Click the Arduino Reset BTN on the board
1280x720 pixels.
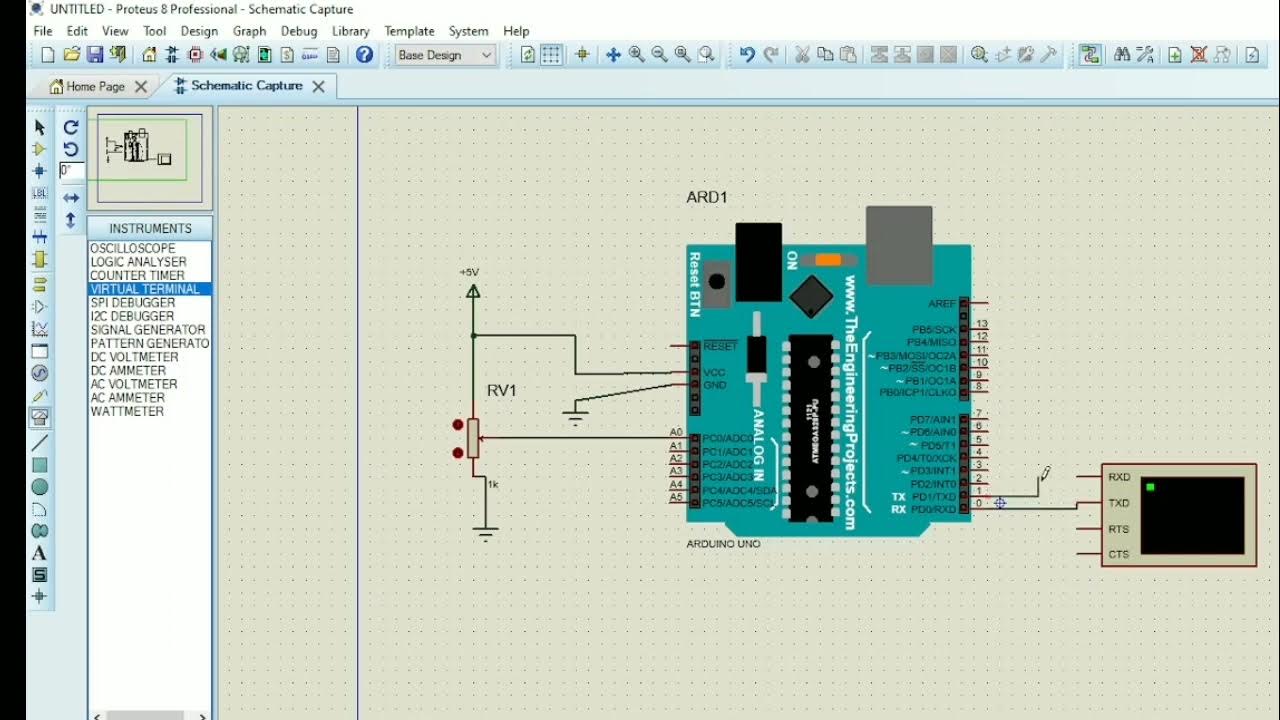716,282
